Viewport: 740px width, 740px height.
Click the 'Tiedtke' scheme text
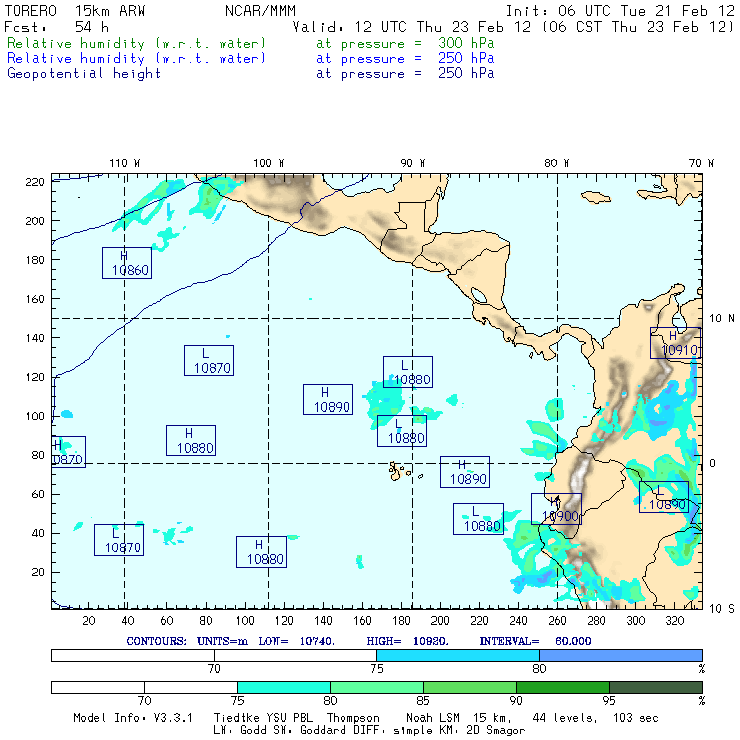click(236, 718)
